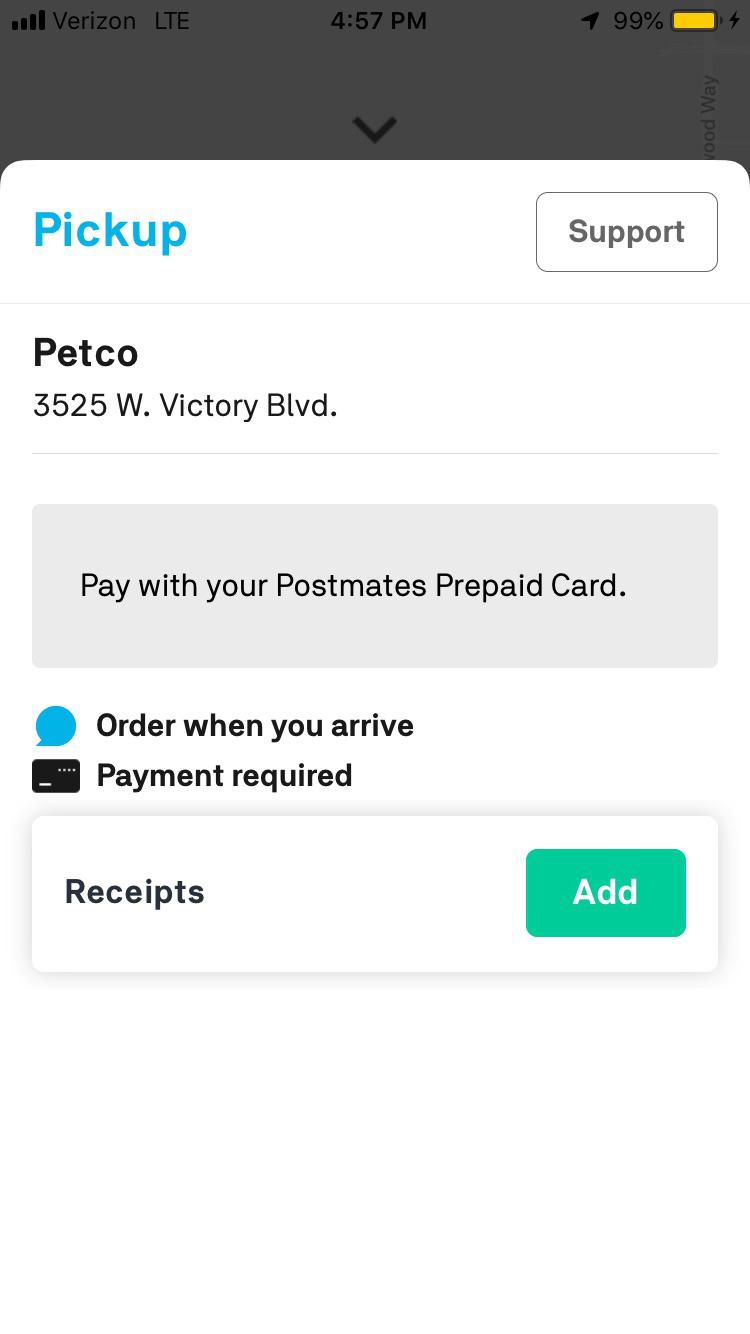Collapse the pickup sheet with the down chevron
The width and height of the screenshot is (750, 1334).
pos(375,129)
